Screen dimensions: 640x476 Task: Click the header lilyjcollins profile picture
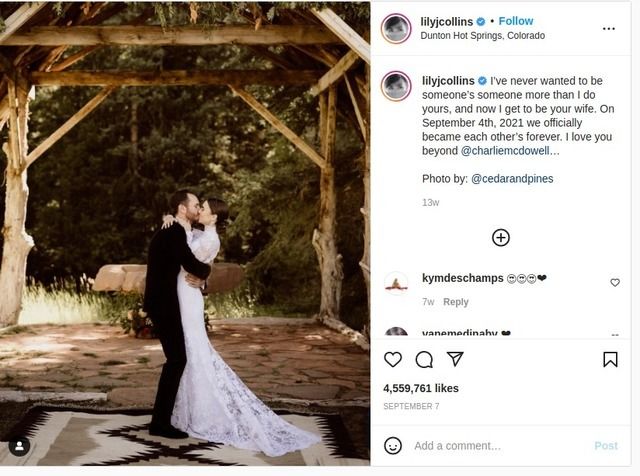pyautogui.click(x=396, y=28)
